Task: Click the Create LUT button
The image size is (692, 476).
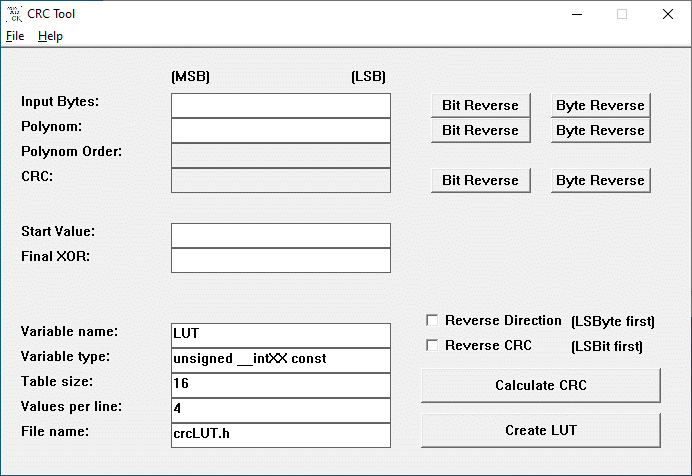Action: [x=541, y=430]
